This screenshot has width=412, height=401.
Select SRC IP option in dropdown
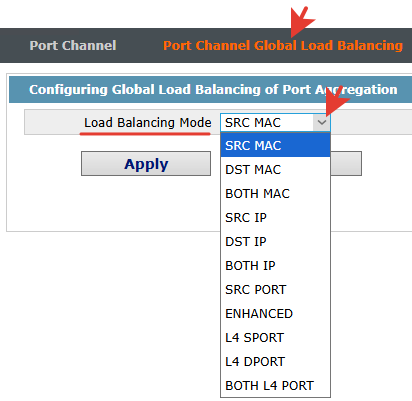click(275, 217)
